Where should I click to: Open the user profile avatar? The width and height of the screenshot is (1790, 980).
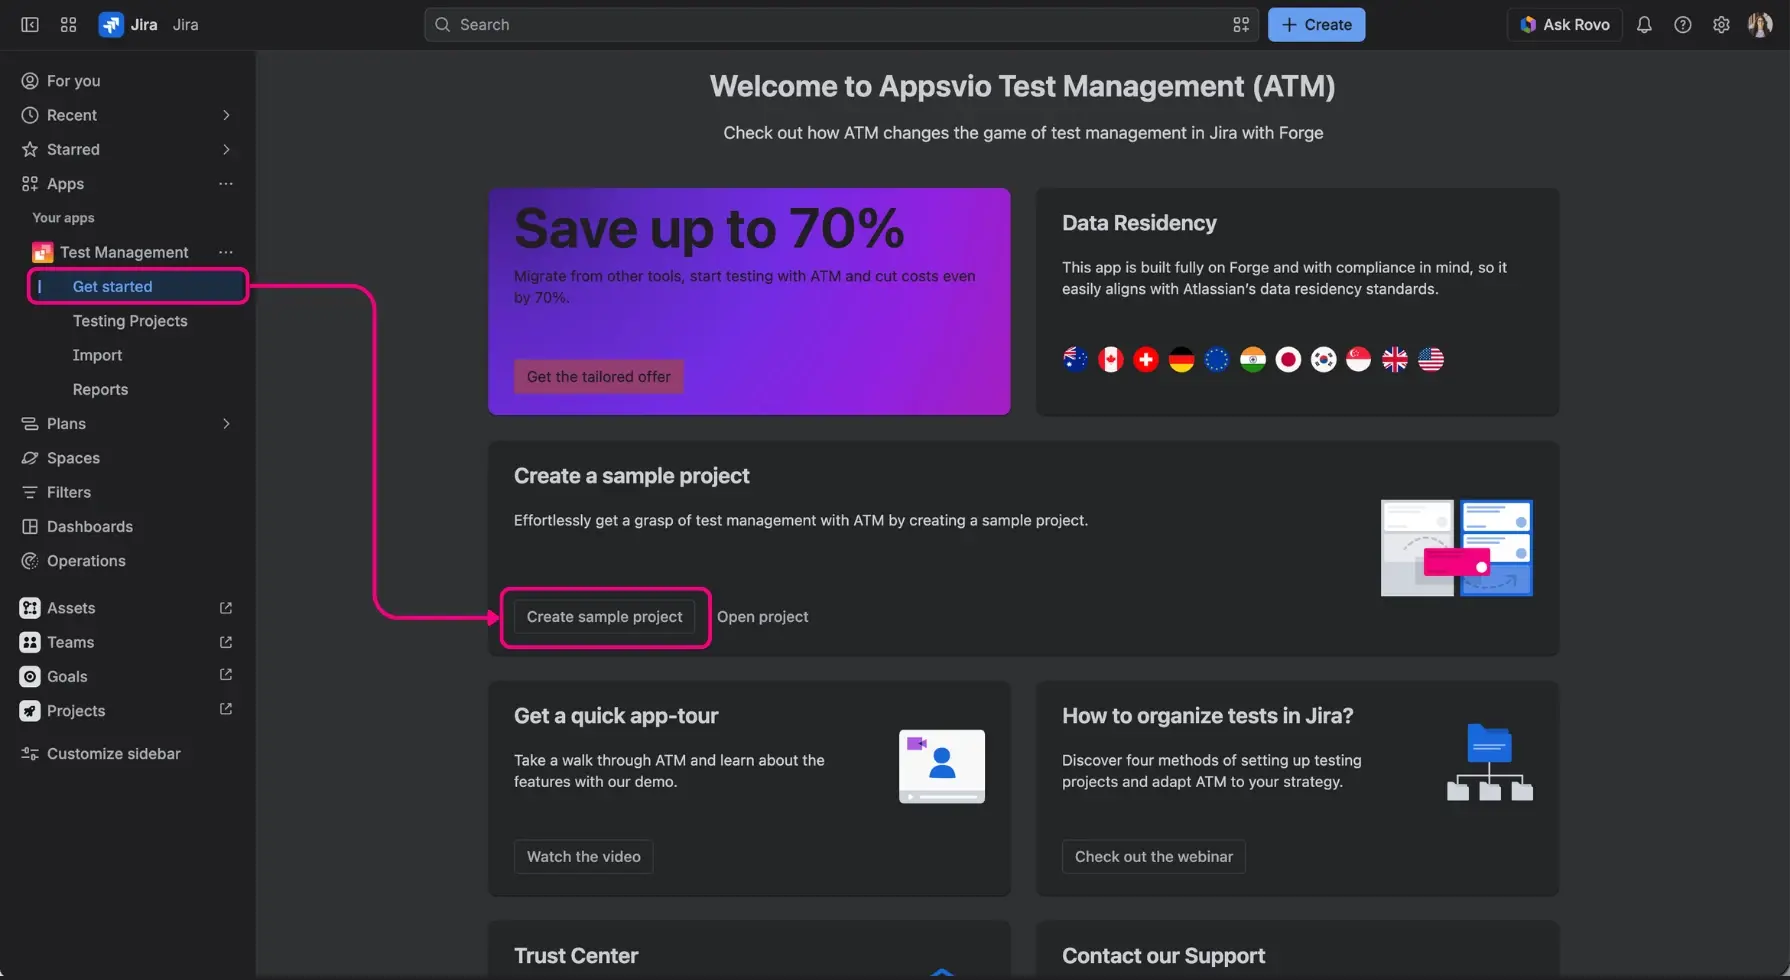(1760, 25)
